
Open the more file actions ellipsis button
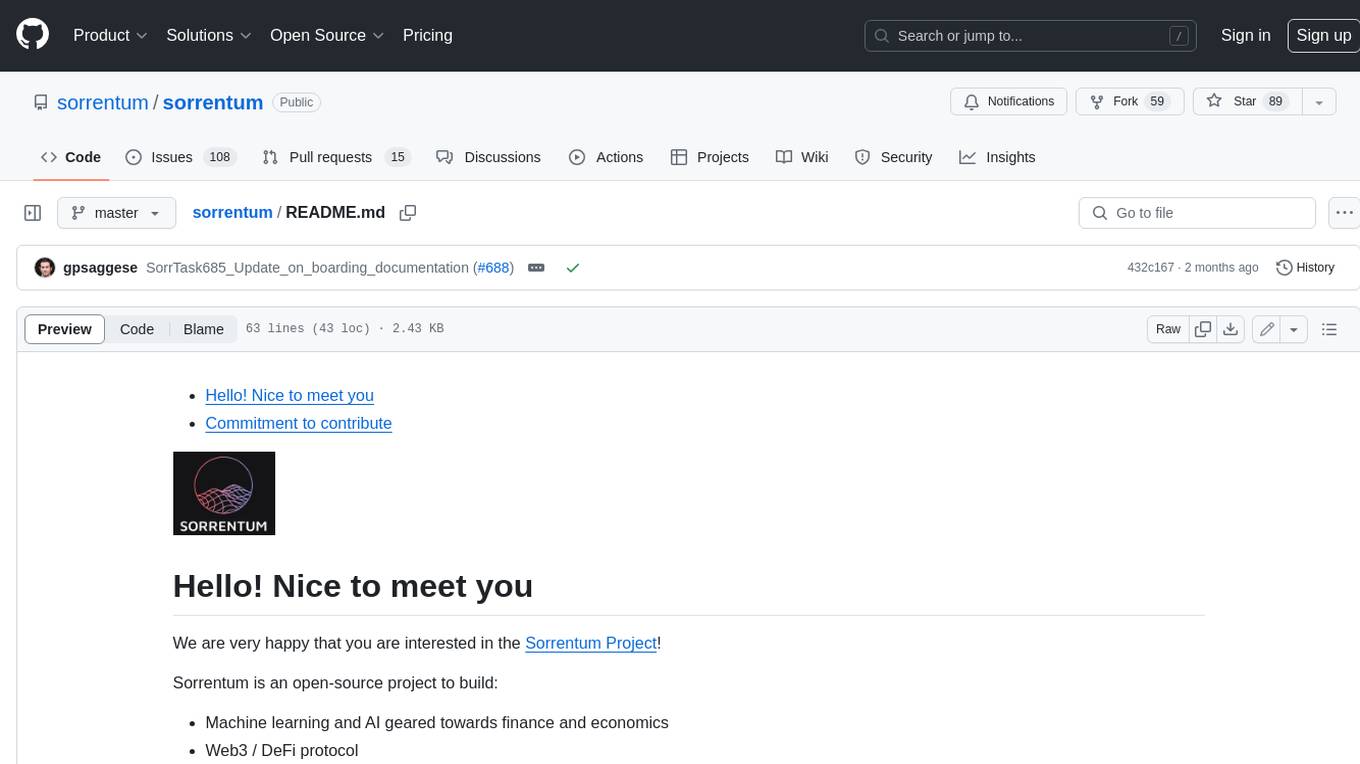tap(1344, 213)
